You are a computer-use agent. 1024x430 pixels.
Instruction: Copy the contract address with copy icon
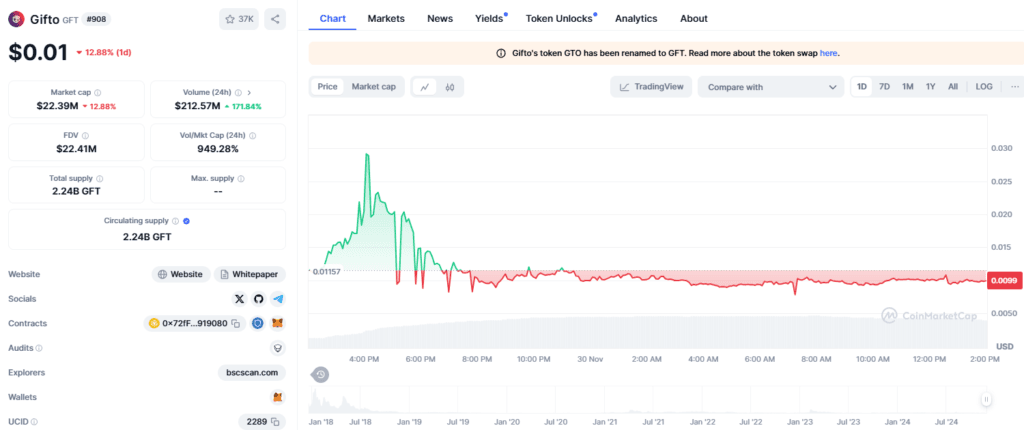[235, 323]
